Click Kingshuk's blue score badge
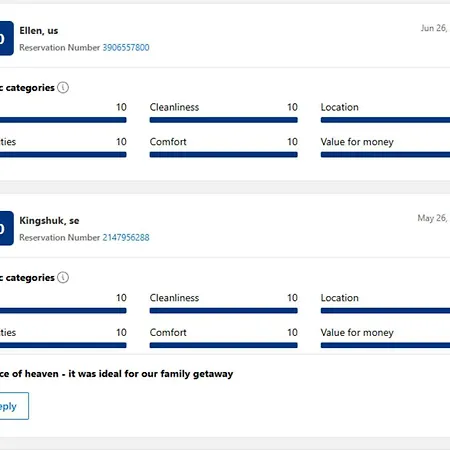 (x=7, y=228)
